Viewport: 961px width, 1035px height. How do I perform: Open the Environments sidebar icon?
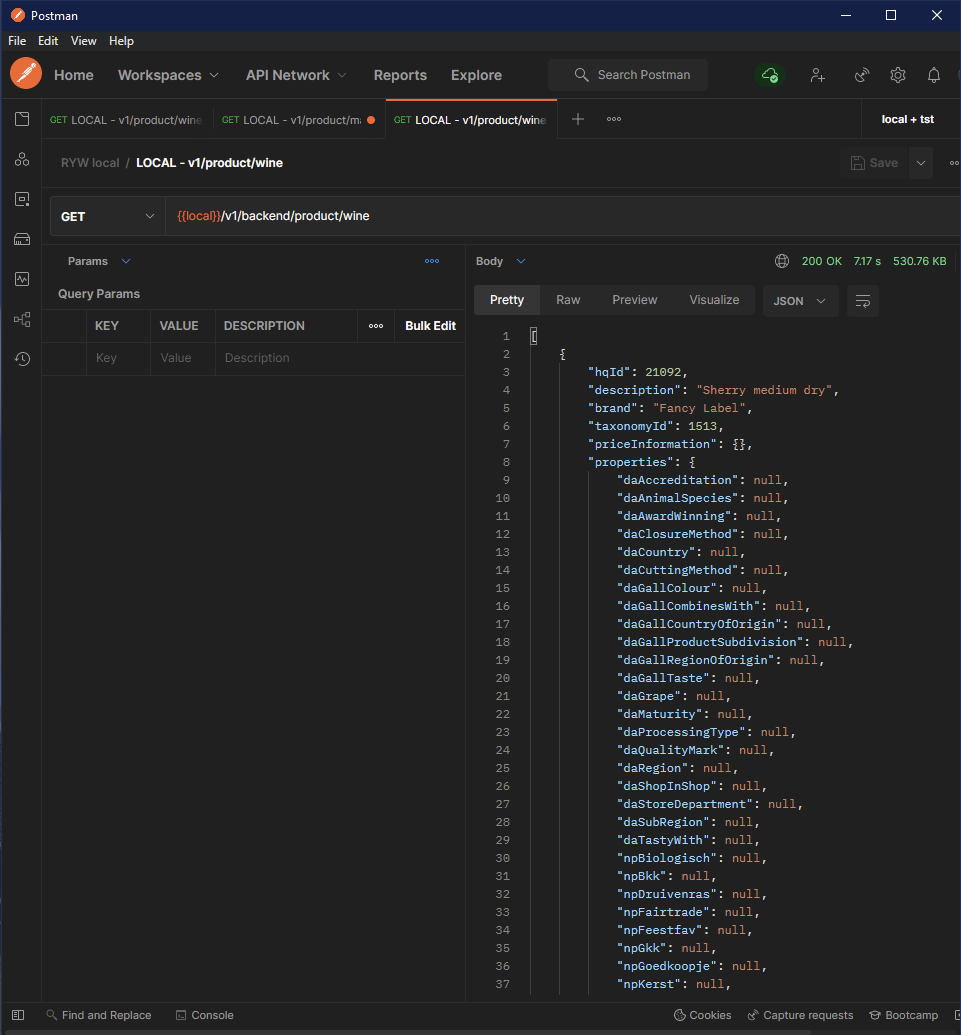tap(22, 199)
